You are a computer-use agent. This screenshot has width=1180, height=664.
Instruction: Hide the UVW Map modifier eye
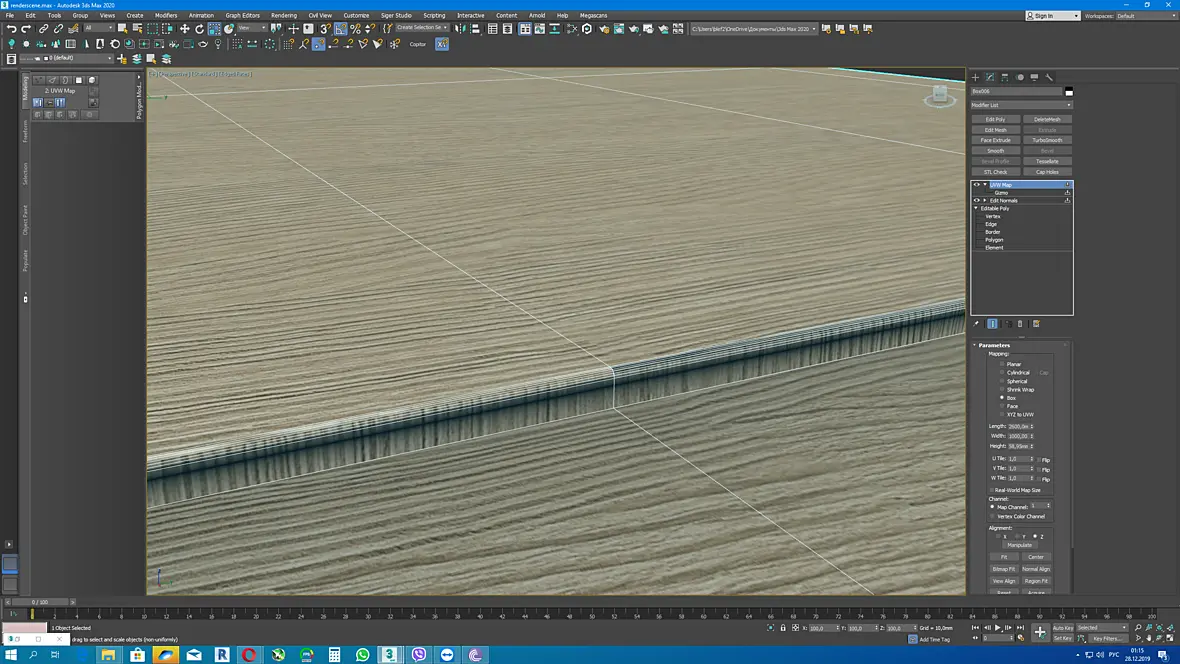[977, 184]
